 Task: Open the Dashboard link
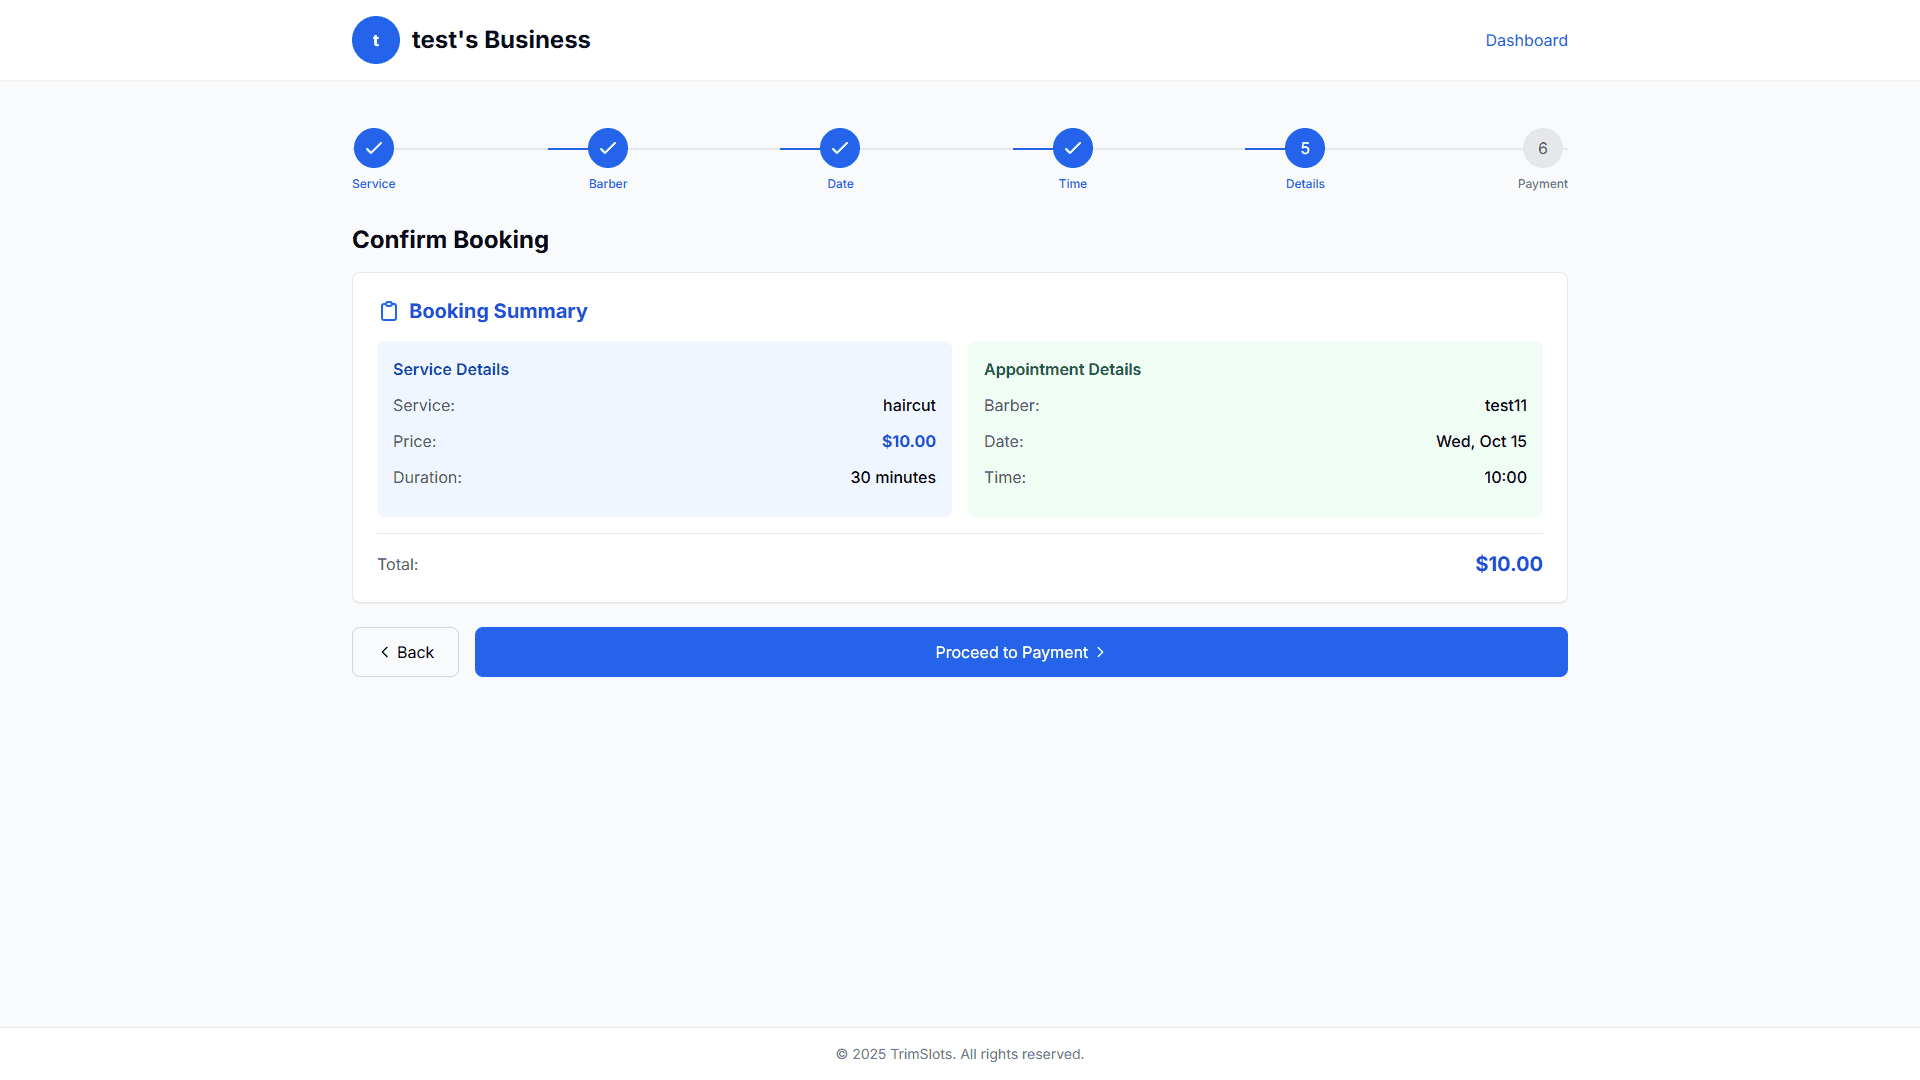click(1526, 40)
